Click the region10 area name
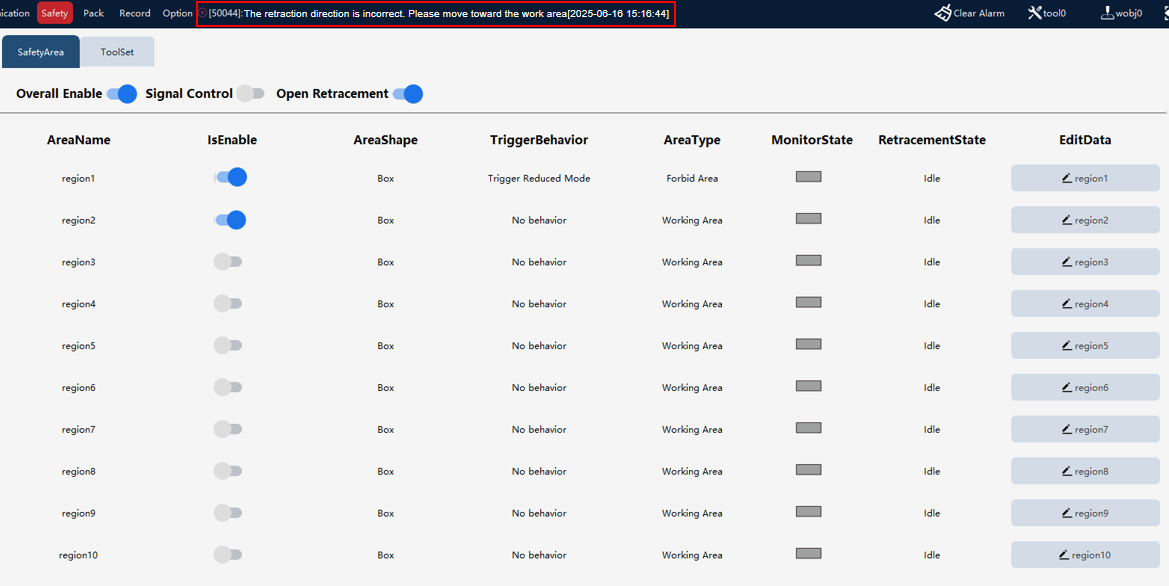 coord(78,555)
